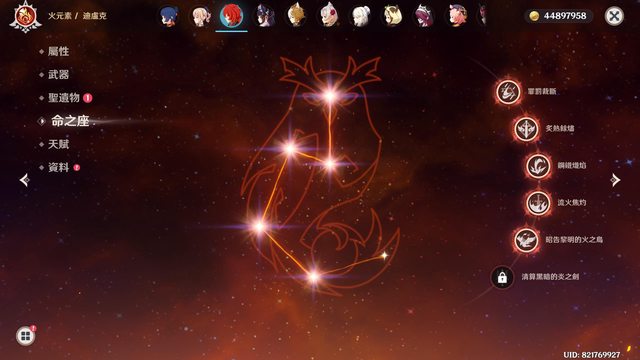View the 瞬裁熾焰 constellation icon
Image resolution: width=640 pixels, height=360 pixels.
pyautogui.click(x=538, y=166)
